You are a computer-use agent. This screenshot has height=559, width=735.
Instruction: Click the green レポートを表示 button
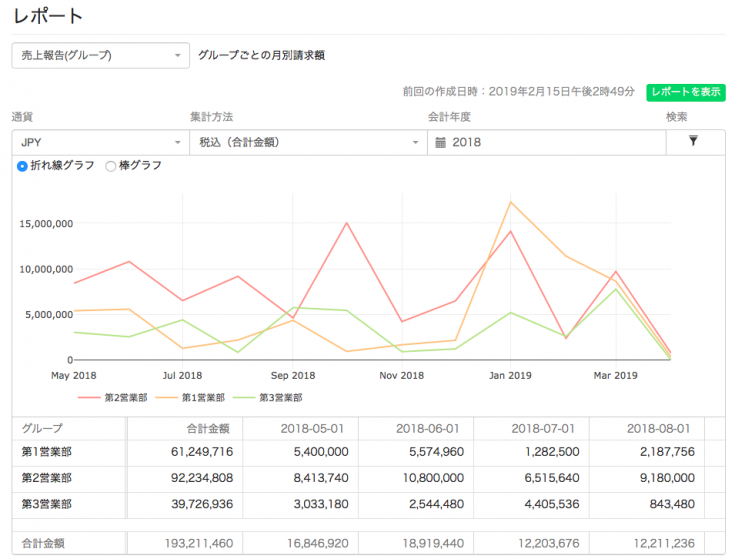[686, 92]
